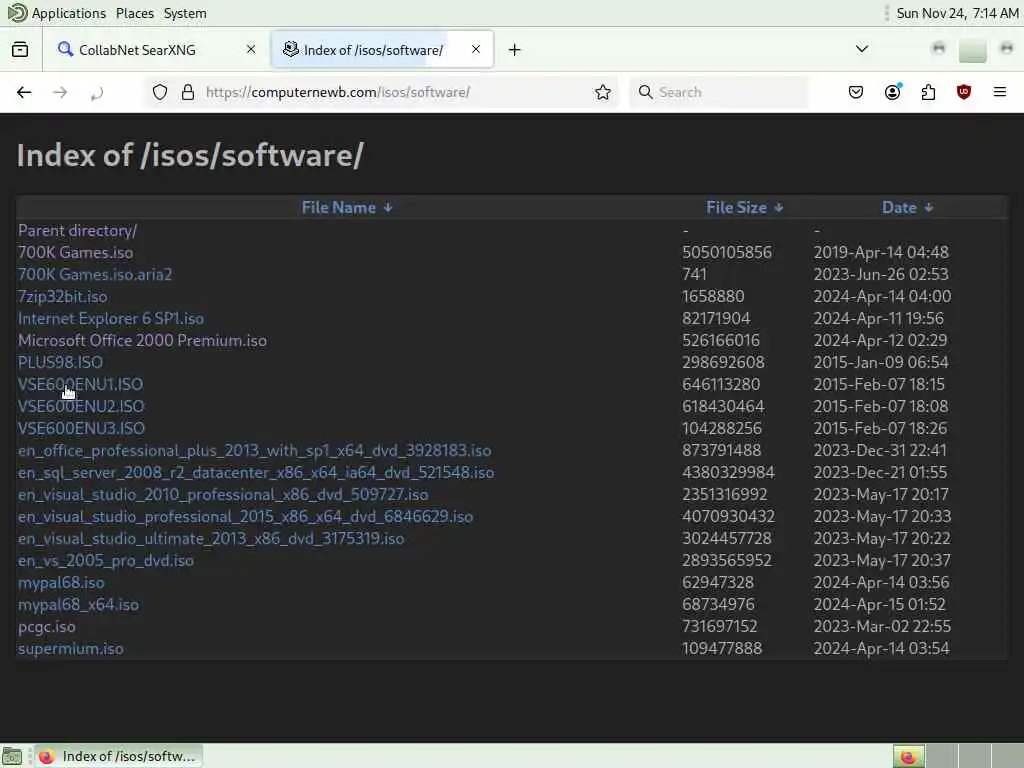Reload the current page
Viewport: 1024px width, 768px height.
pyautogui.click(x=97, y=93)
